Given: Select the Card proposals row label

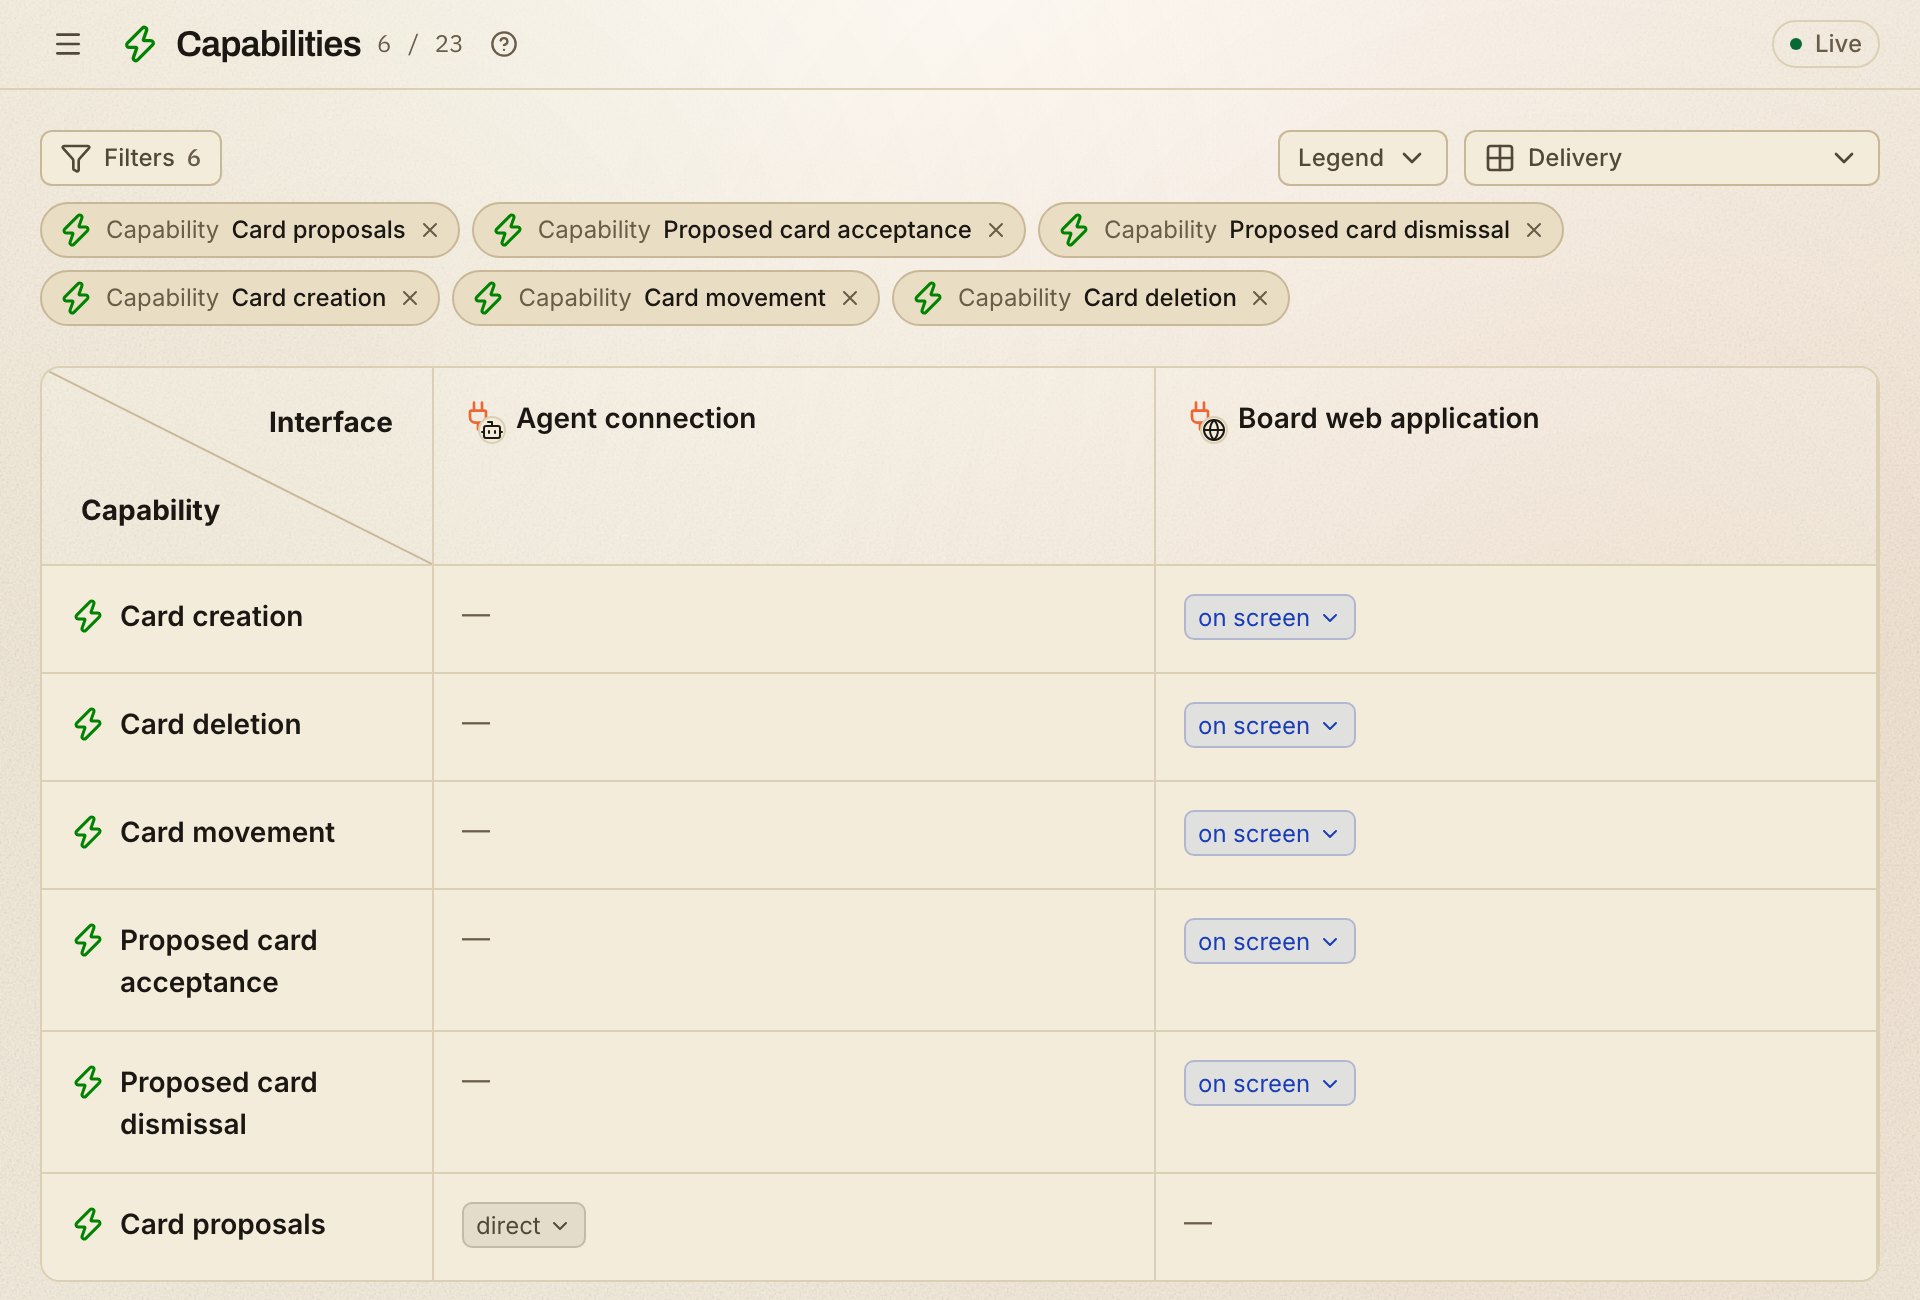Looking at the screenshot, I should 222,1224.
